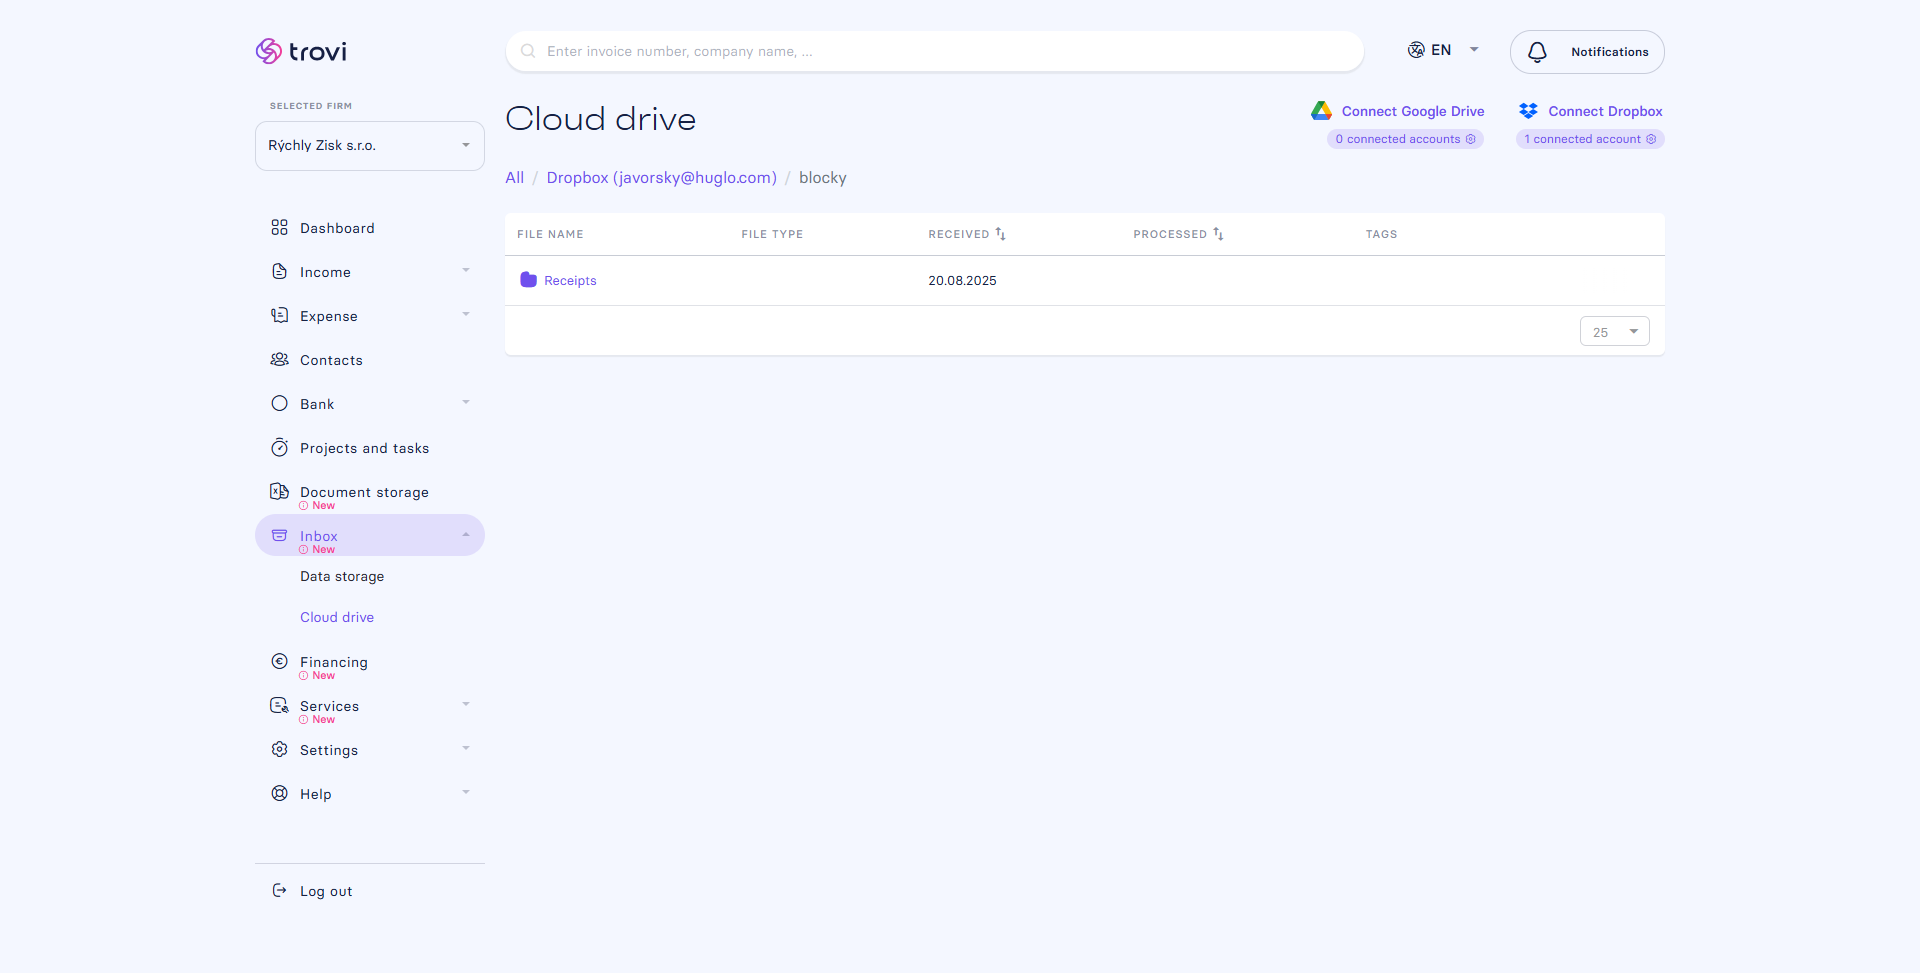The height and width of the screenshot is (973, 1920).
Task: Click the Projects and tasks icon
Action: pyautogui.click(x=279, y=448)
